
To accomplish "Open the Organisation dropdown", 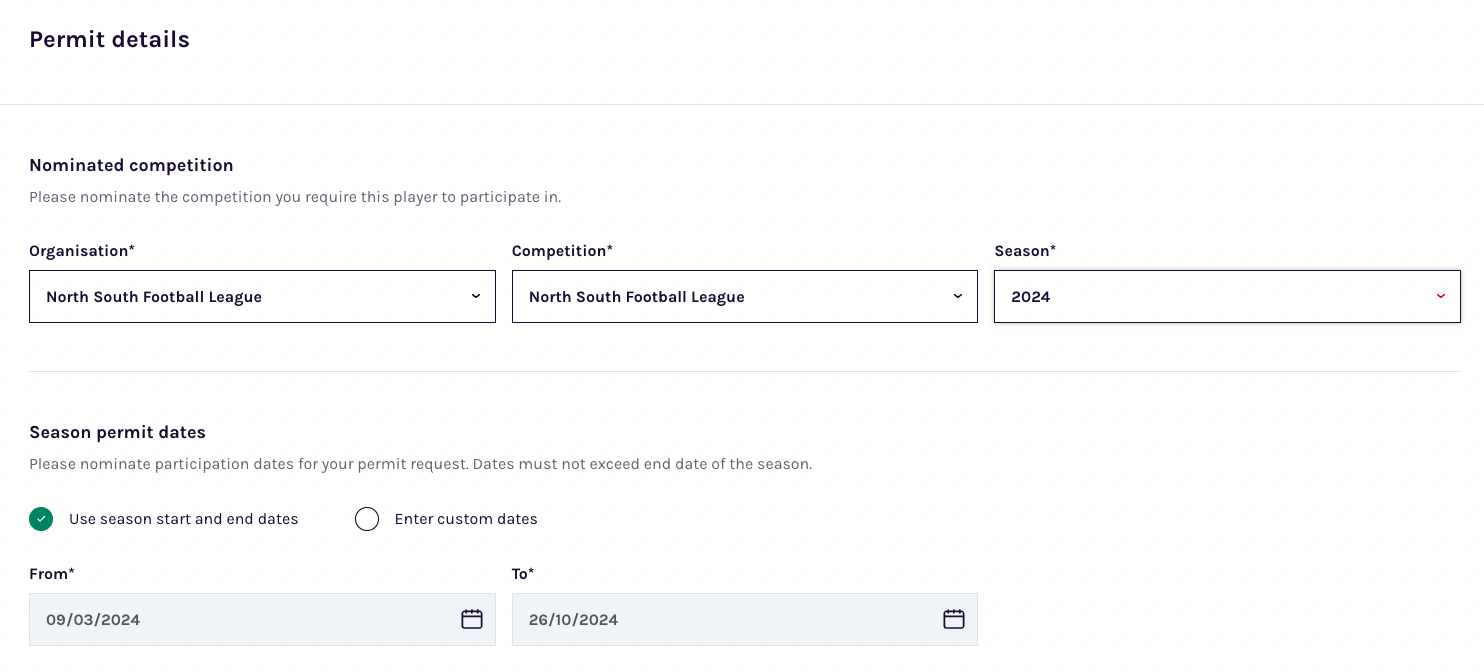I will click(262, 297).
